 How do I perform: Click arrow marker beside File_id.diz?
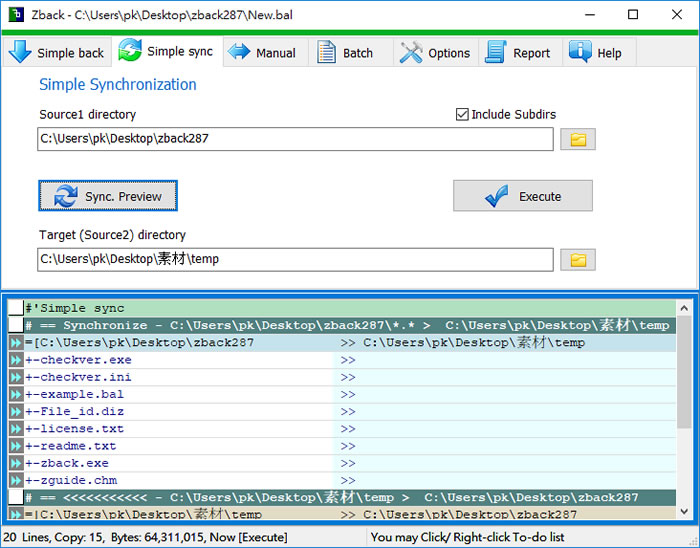[x=16, y=411]
